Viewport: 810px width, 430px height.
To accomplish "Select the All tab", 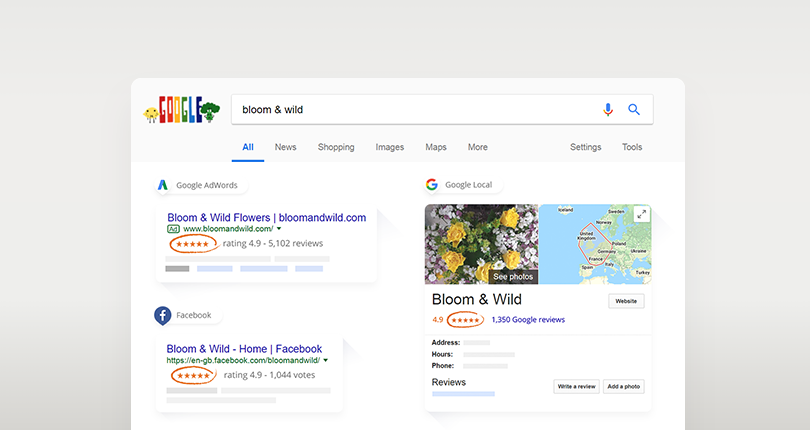I will (x=248, y=147).
